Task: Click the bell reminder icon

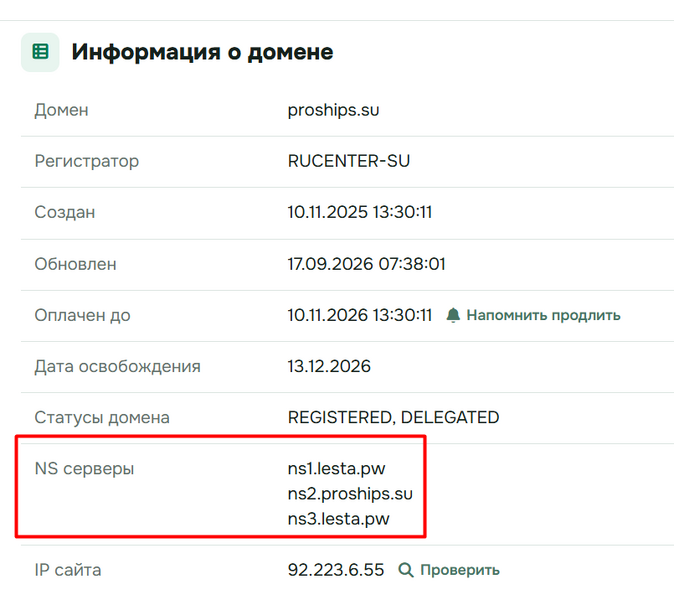Action: (x=453, y=315)
